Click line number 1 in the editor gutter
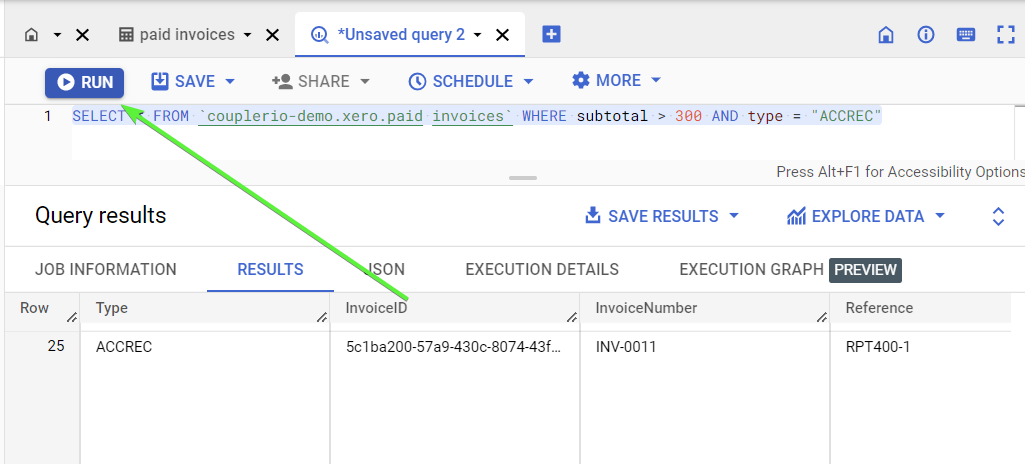This screenshot has height=464, width=1025. coord(47,117)
